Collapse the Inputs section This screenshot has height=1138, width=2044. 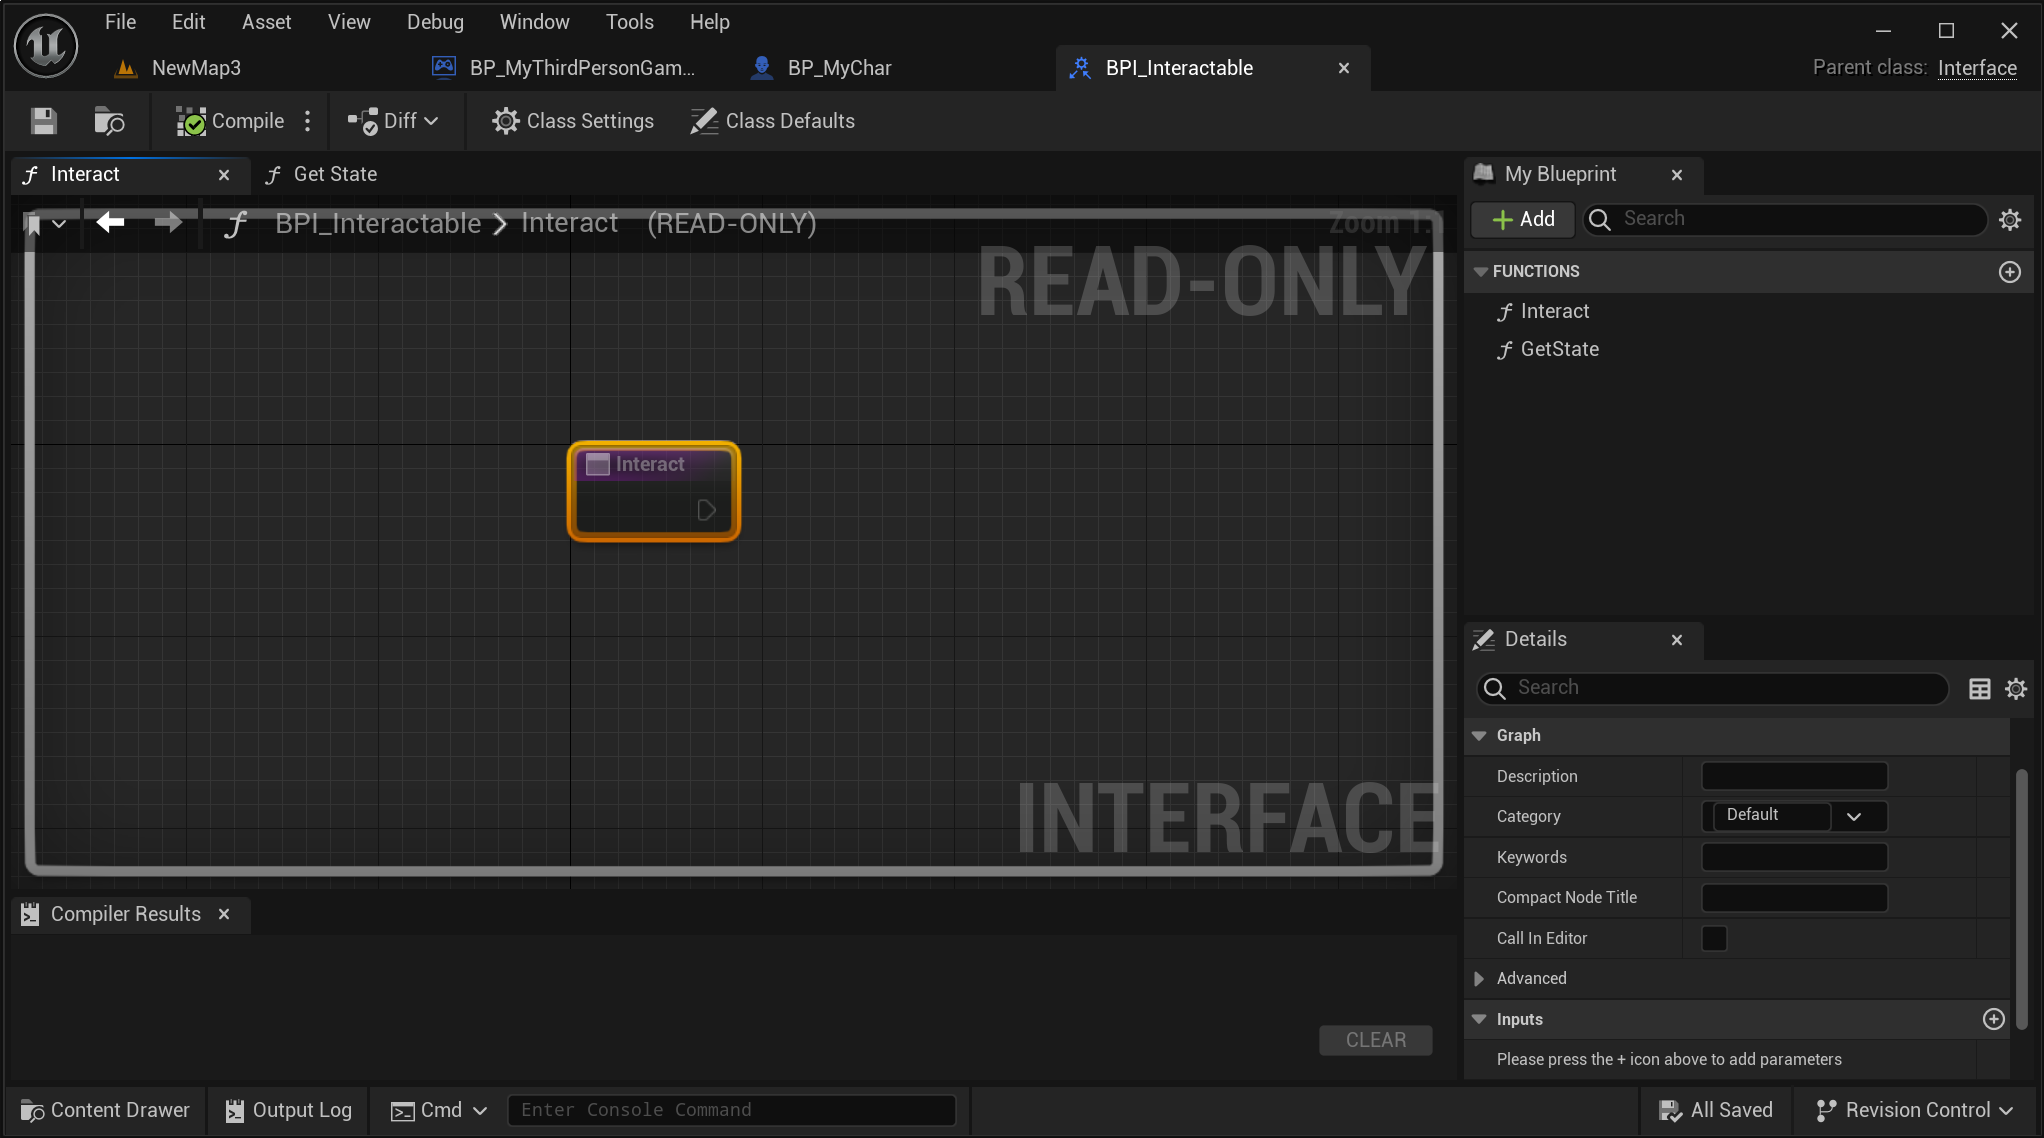[x=1479, y=1019]
